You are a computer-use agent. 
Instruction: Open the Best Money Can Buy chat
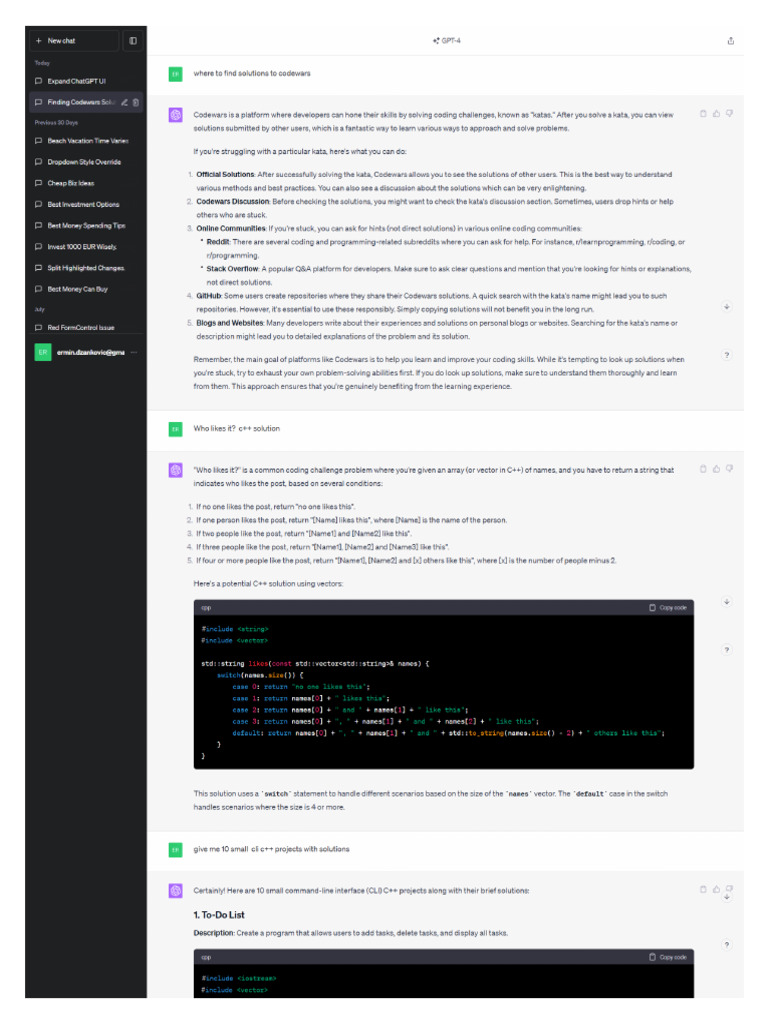tap(86, 289)
